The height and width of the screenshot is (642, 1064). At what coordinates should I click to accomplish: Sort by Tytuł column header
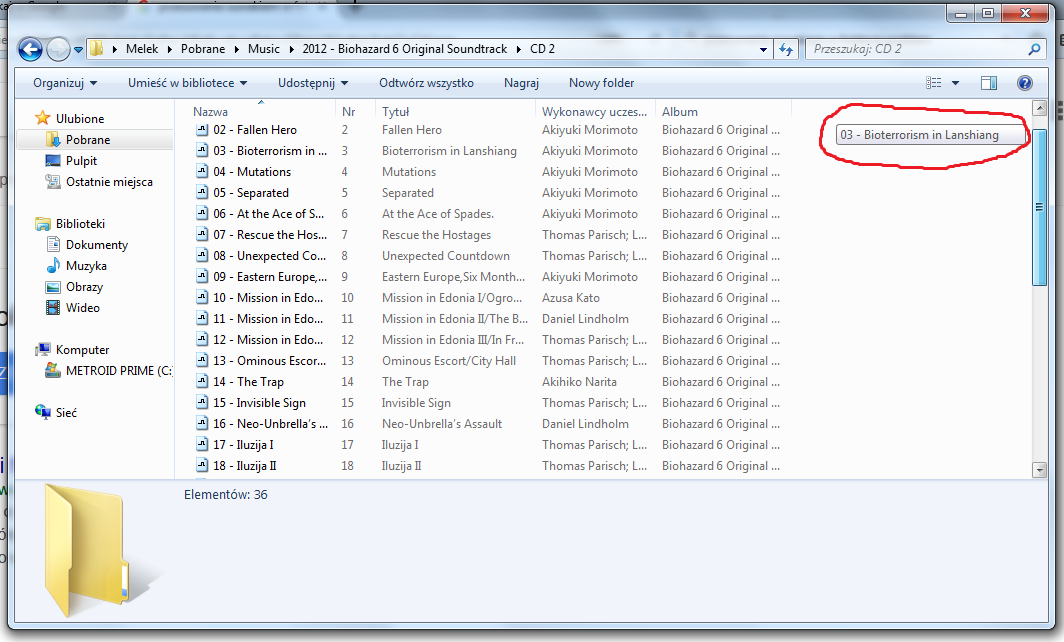[x=395, y=112]
